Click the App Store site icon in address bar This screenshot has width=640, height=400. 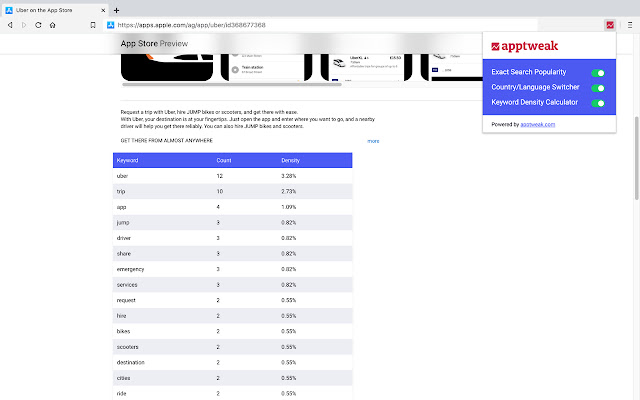(x=110, y=25)
